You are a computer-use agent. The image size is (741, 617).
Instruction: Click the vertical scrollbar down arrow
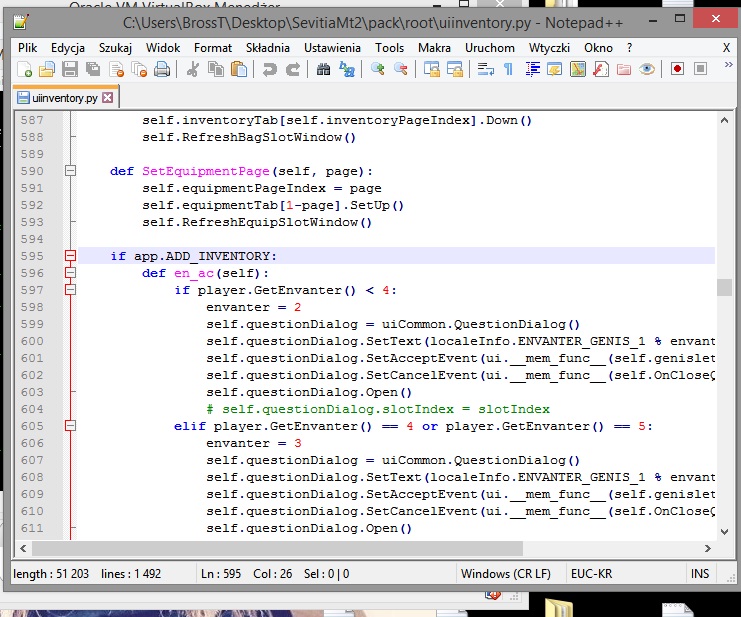[x=724, y=531]
